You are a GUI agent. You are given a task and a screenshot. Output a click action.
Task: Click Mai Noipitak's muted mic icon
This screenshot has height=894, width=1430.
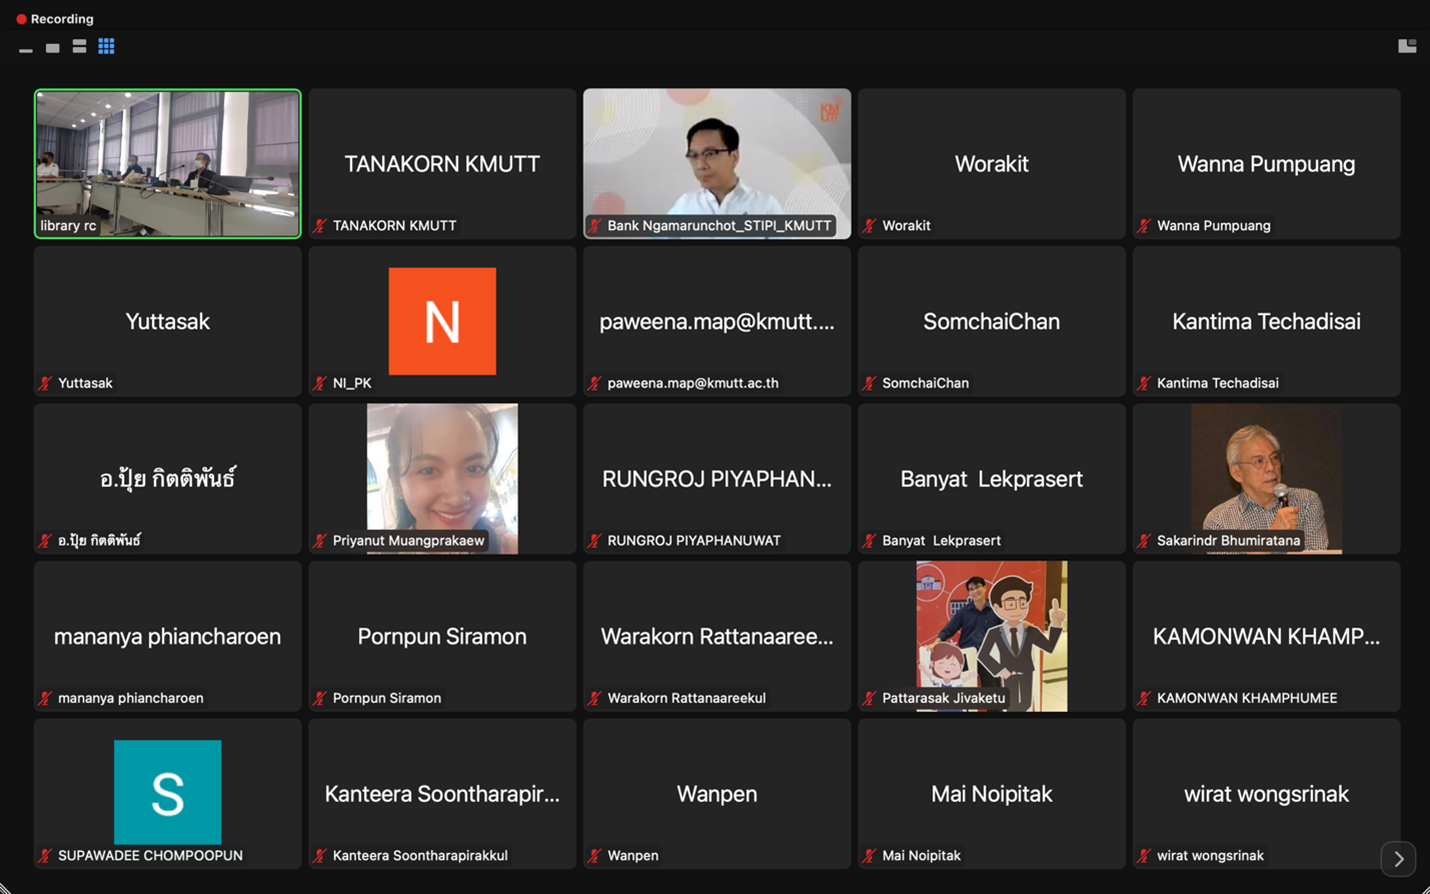pos(869,856)
